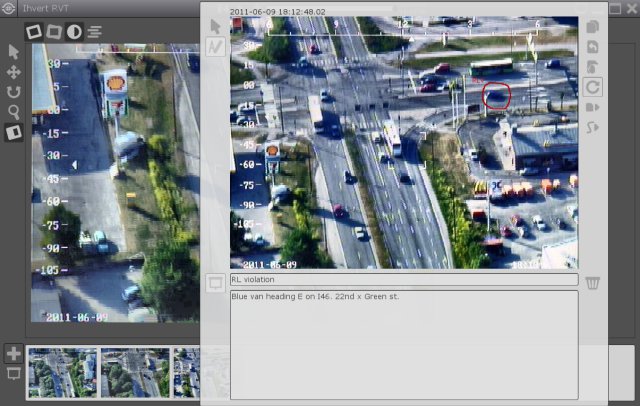The width and height of the screenshot is (640, 406).
Task: Click the copy pages icon at dialog right
Action: coord(592,27)
